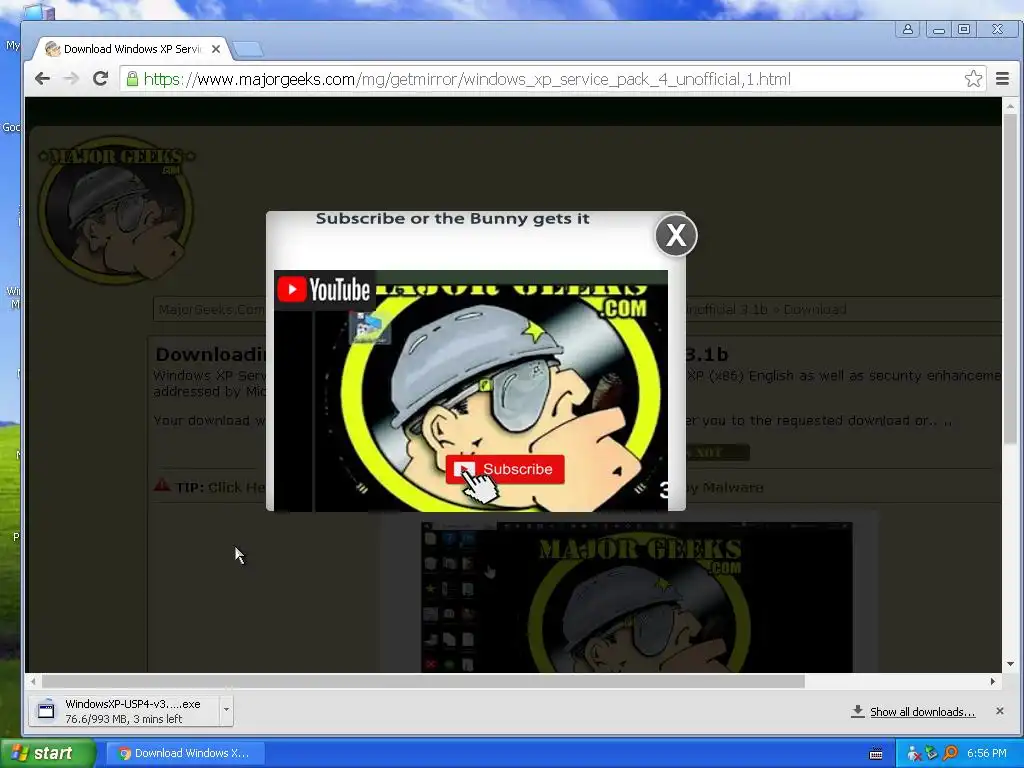This screenshot has width=1024, height=768.
Task: Expand the download item options arrow
Action: [x=226, y=711]
